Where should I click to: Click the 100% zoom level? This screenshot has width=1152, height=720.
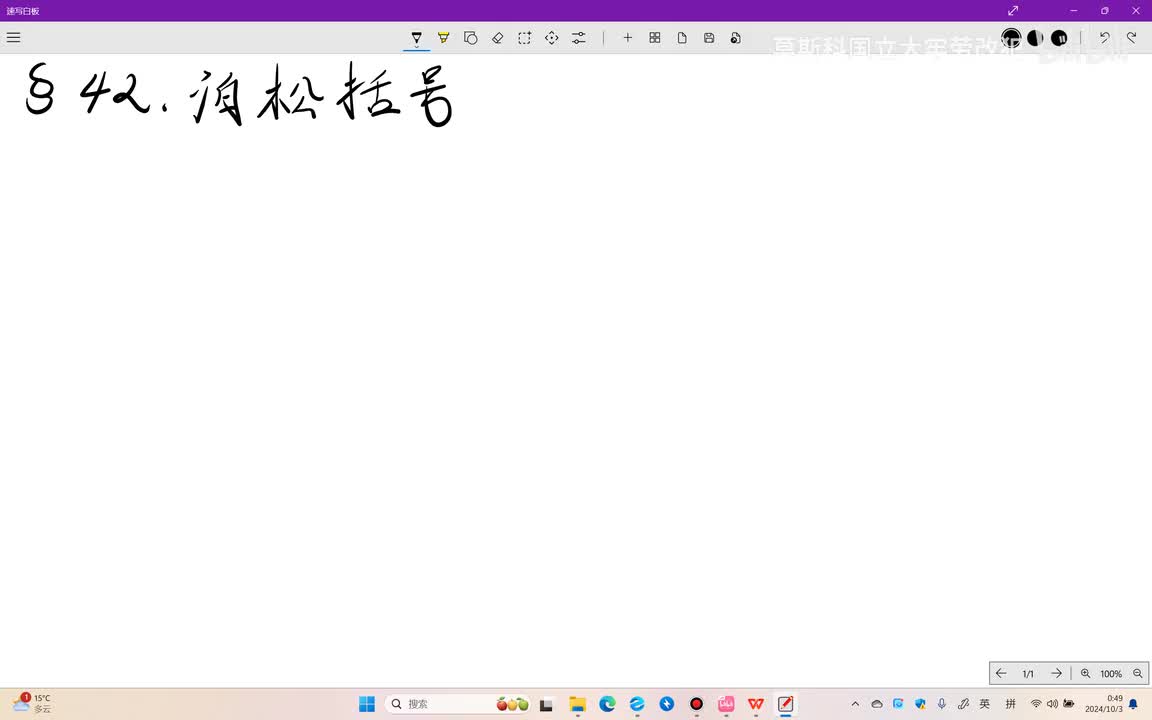tap(1111, 674)
